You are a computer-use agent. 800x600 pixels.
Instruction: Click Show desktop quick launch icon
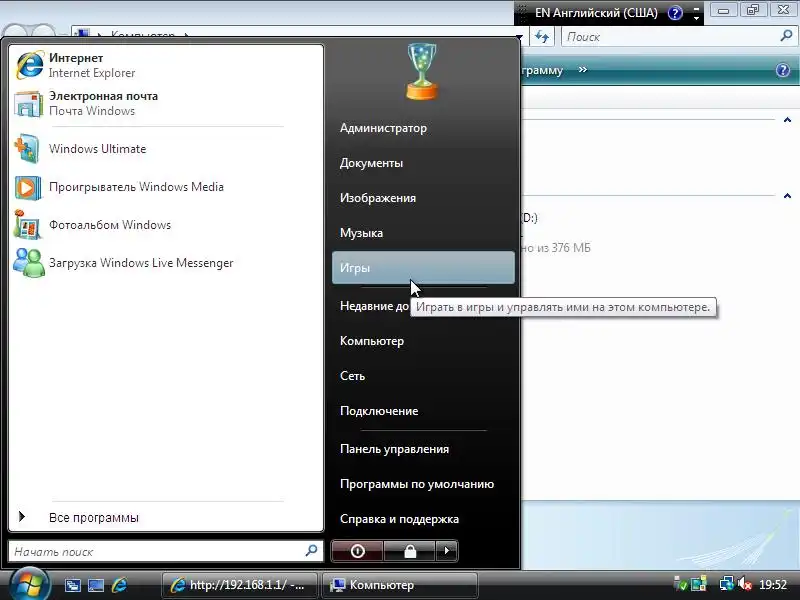(96, 585)
